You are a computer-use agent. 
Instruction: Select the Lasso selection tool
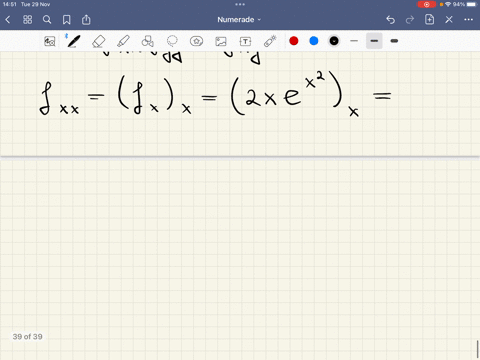pos(172,41)
